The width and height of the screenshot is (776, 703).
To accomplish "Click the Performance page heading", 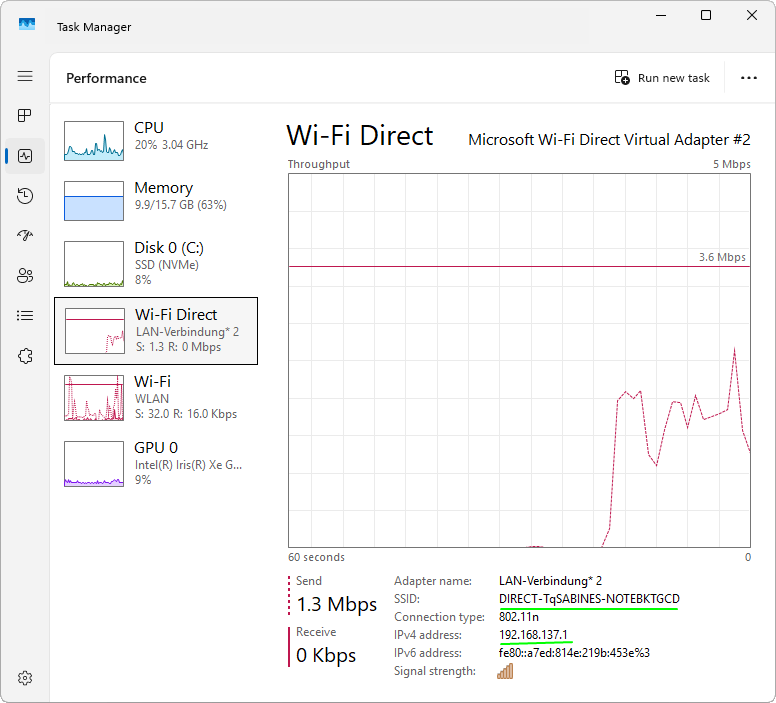I will 106,78.
